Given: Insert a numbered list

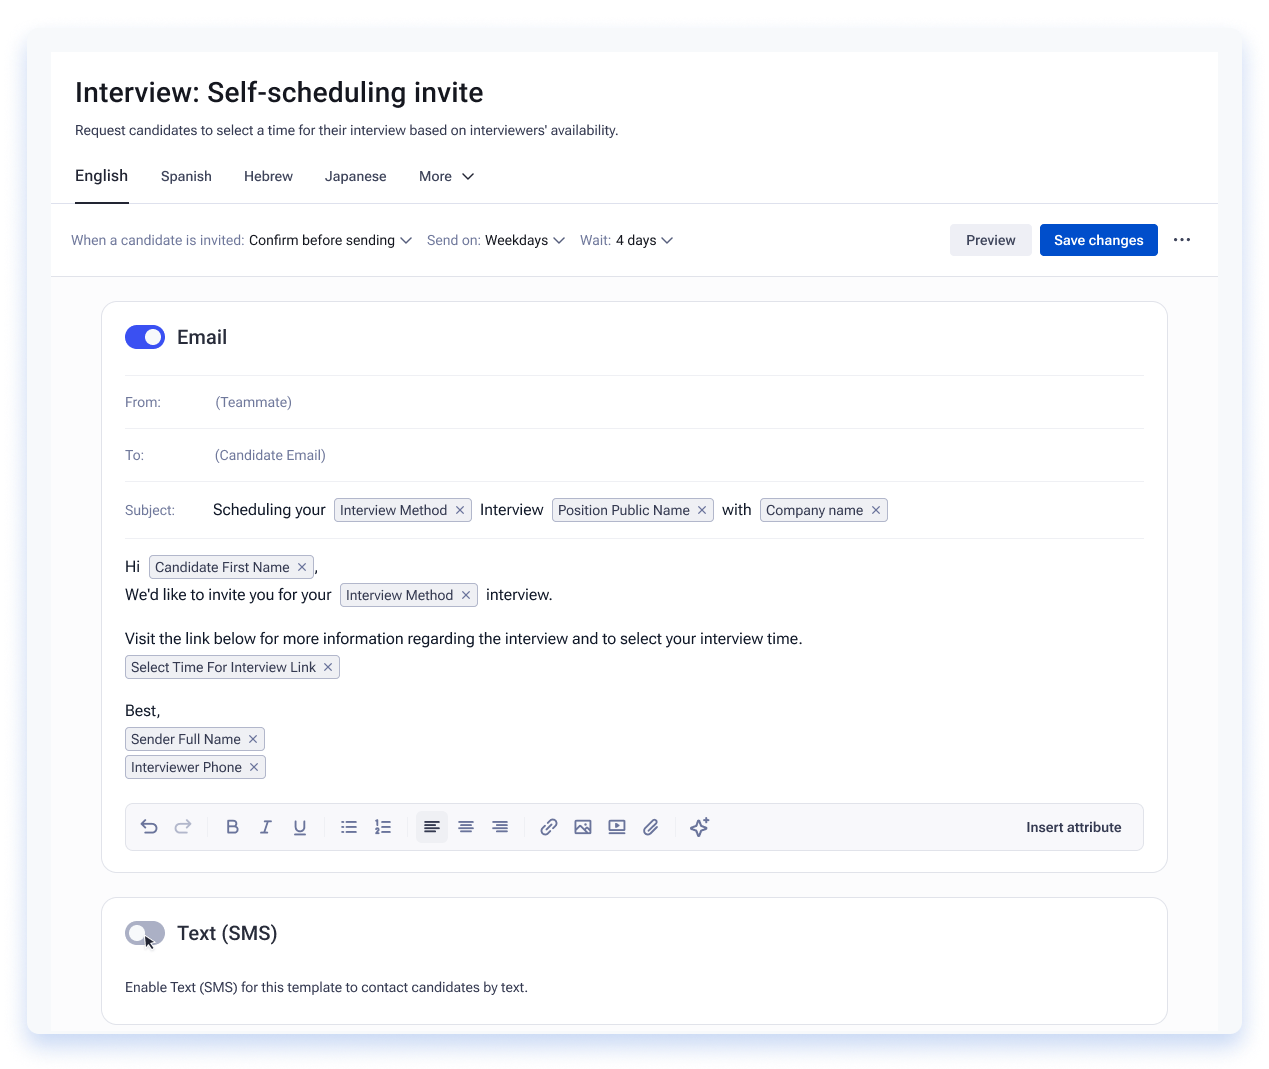Looking at the screenshot, I should (383, 827).
